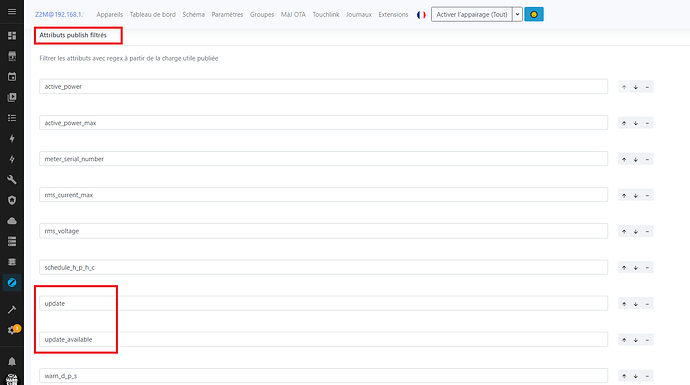
Task: Click into the meter_serial_number field
Action: click(x=323, y=159)
